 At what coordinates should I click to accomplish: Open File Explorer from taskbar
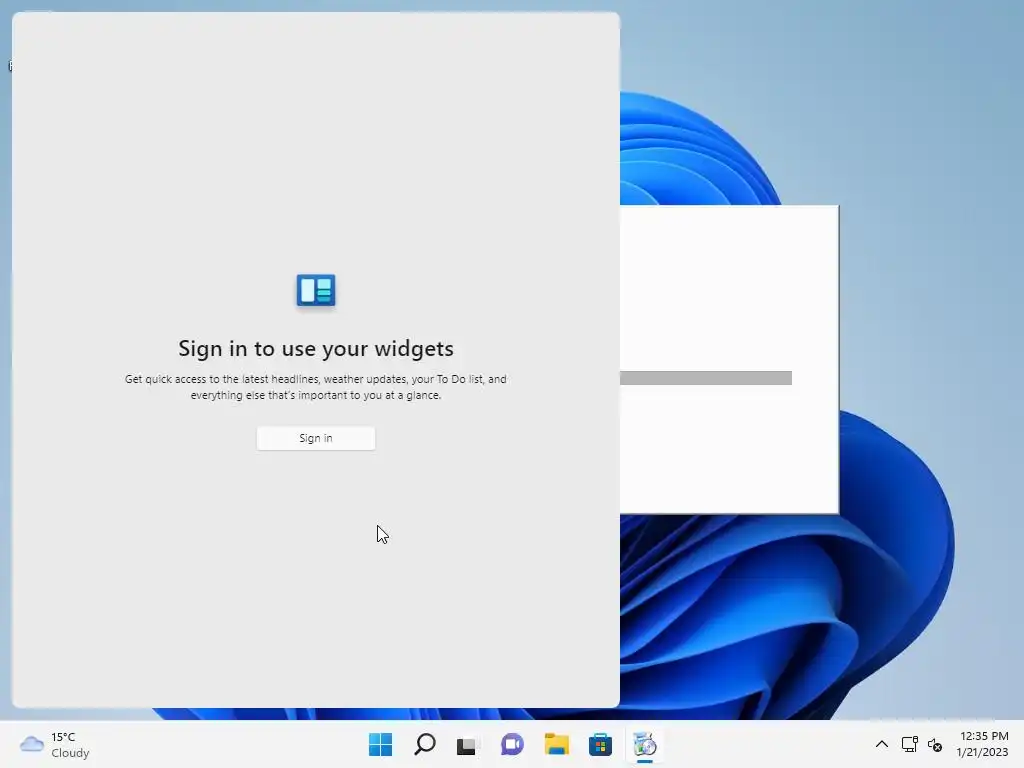(556, 744)
